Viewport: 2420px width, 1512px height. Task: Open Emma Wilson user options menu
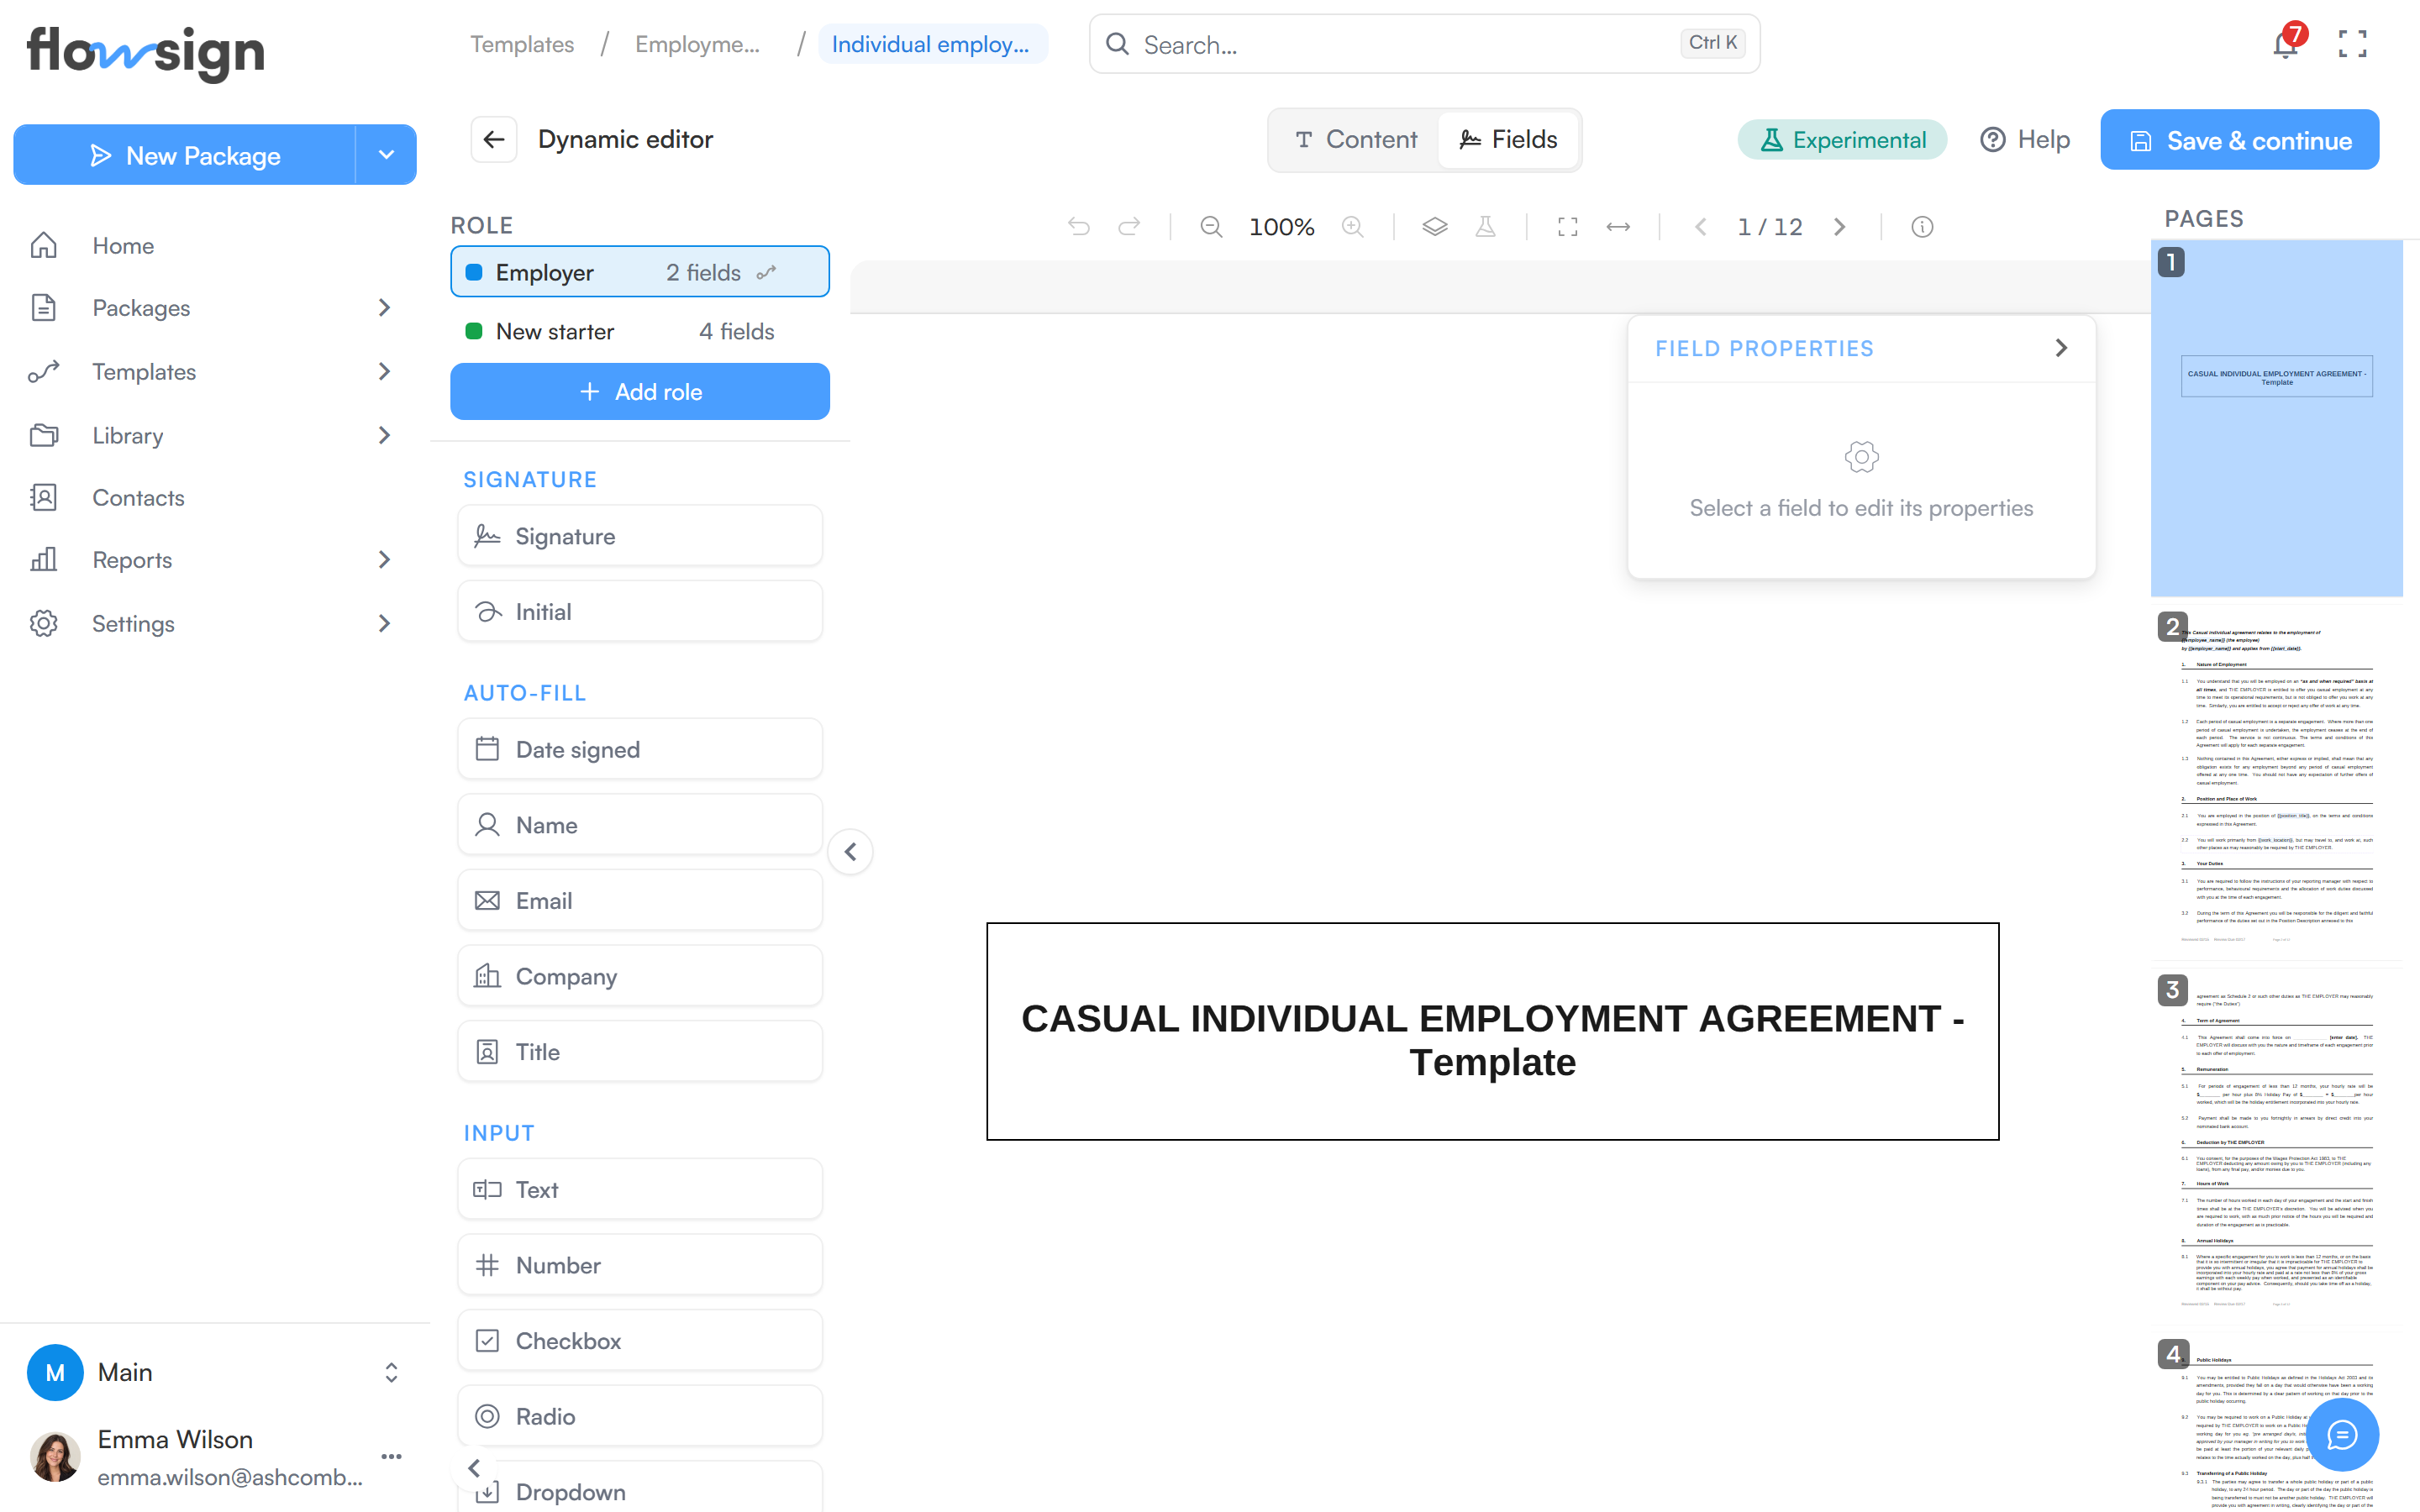[x=391, y=1456]
